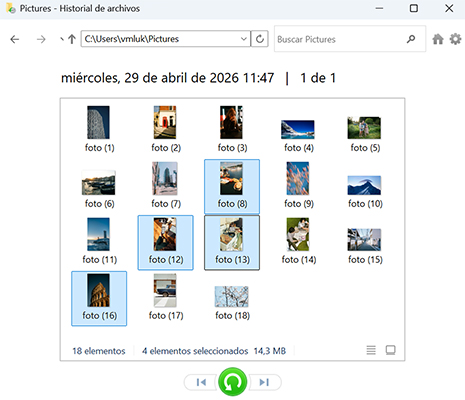Switch to details list view
Screen dimensions: 465x400
(371, 350)
